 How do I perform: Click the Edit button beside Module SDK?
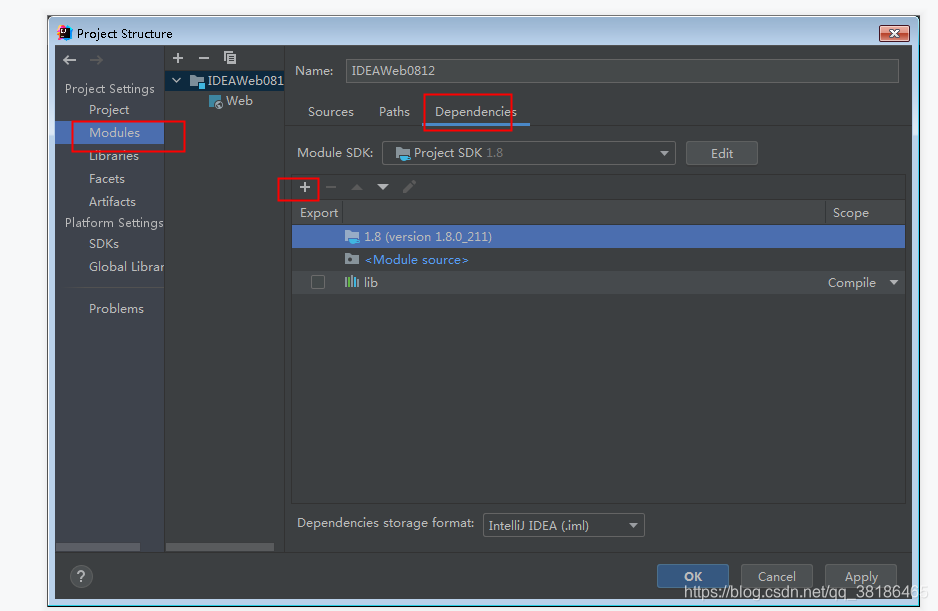coord(721,153)
